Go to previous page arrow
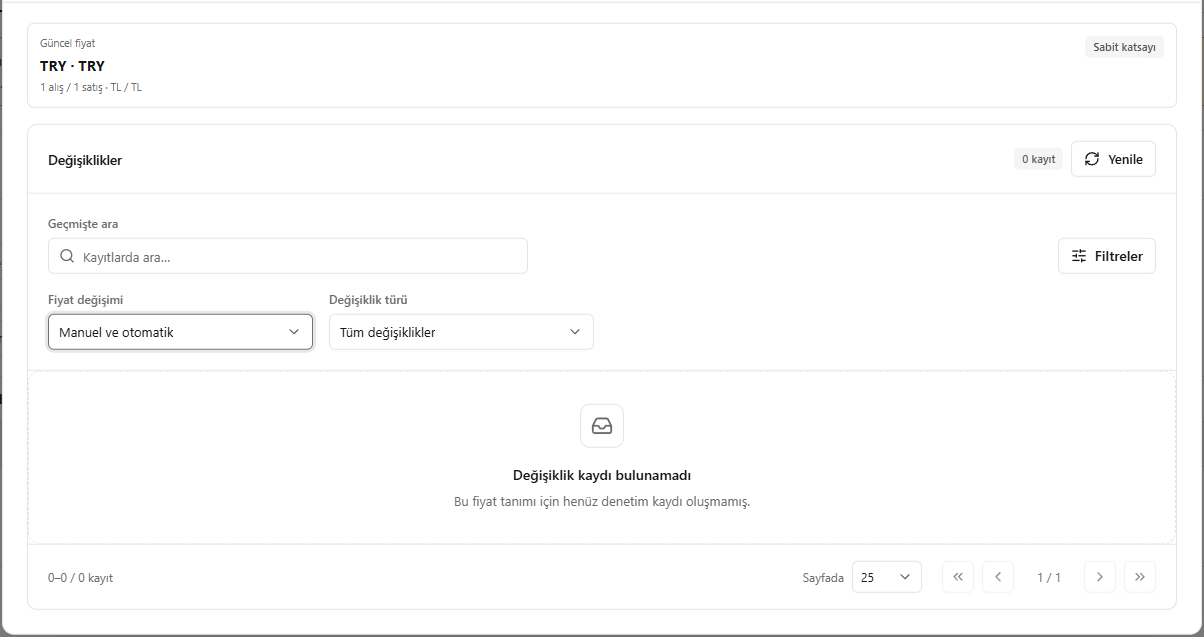 pos(998,577)
